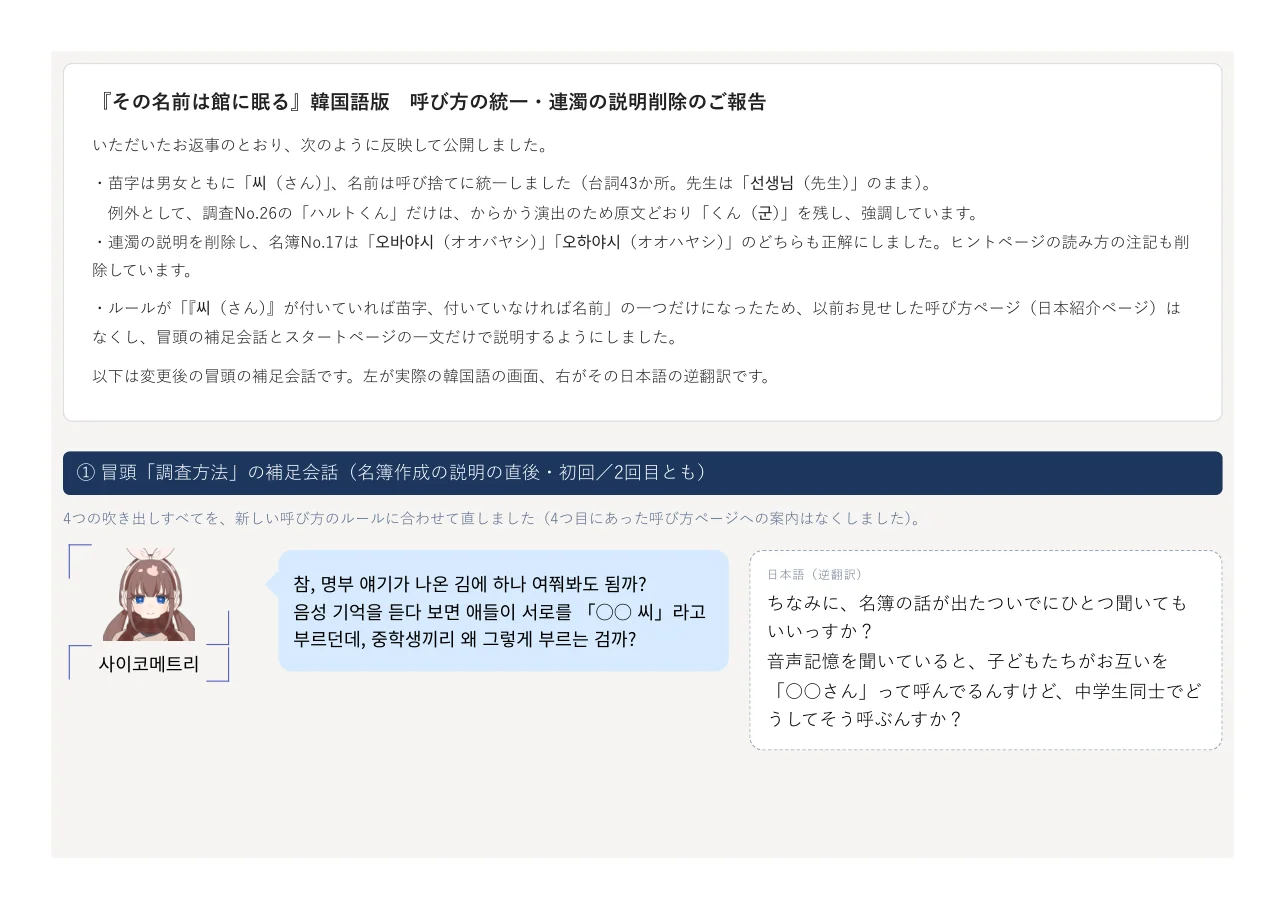1287x909 pixels.
Task: Click the line about 調査No.26 ハルトくん
Action: (x=543, y=213)
